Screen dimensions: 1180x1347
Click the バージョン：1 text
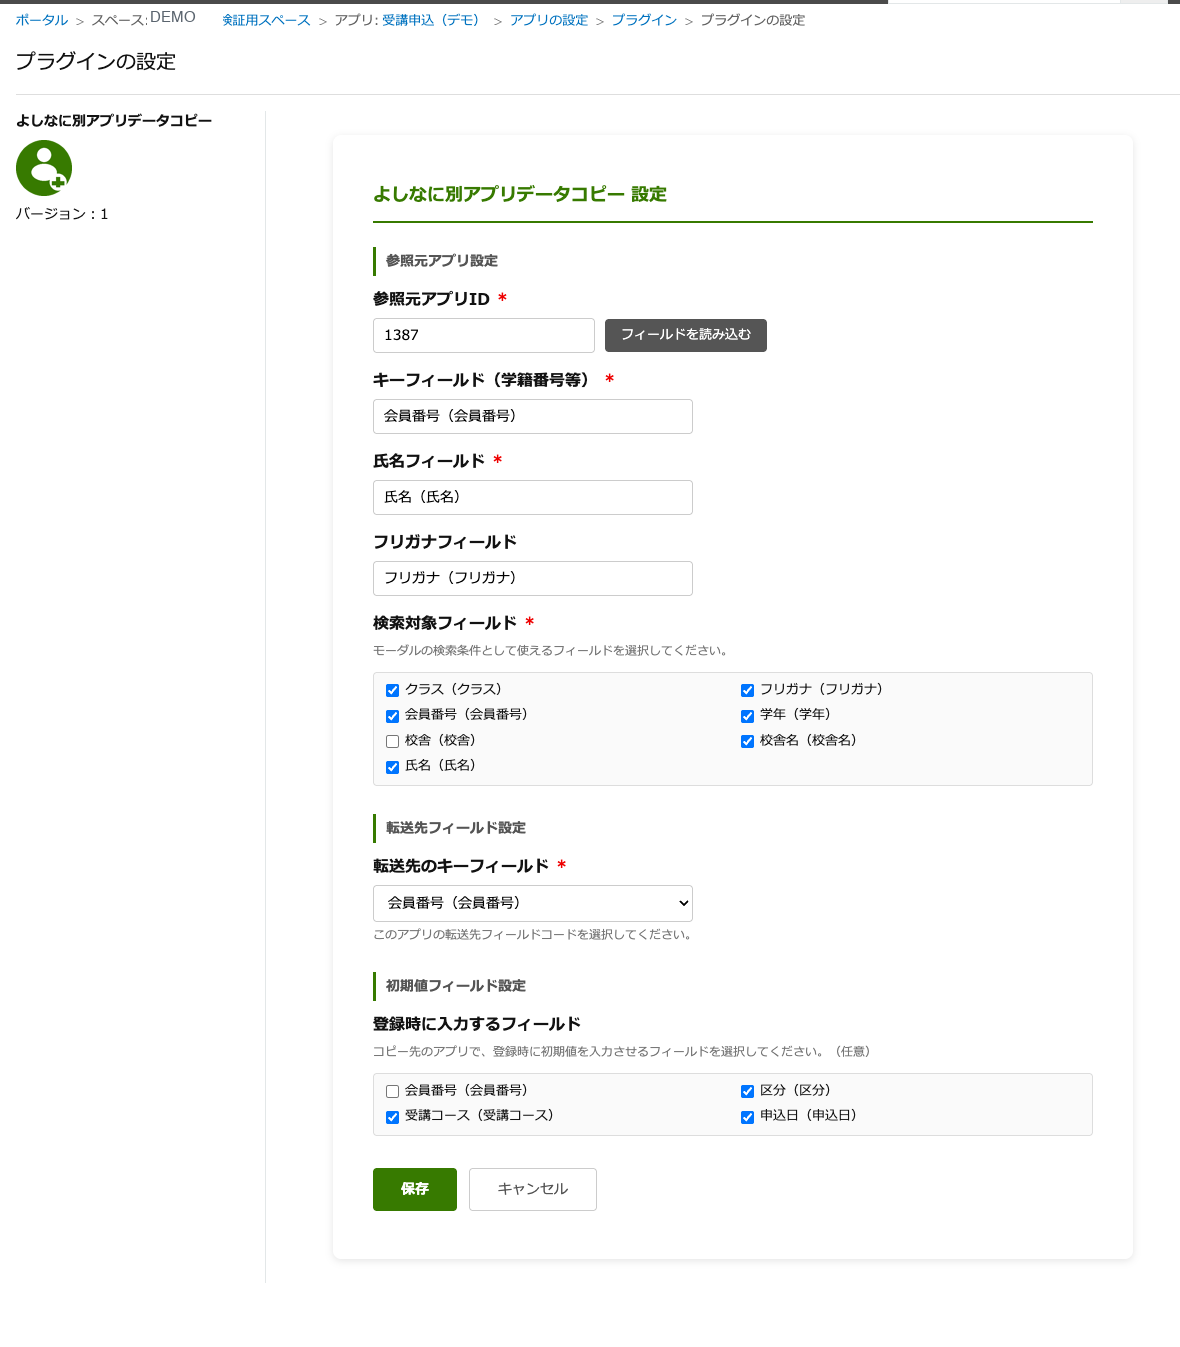point(62,214)
